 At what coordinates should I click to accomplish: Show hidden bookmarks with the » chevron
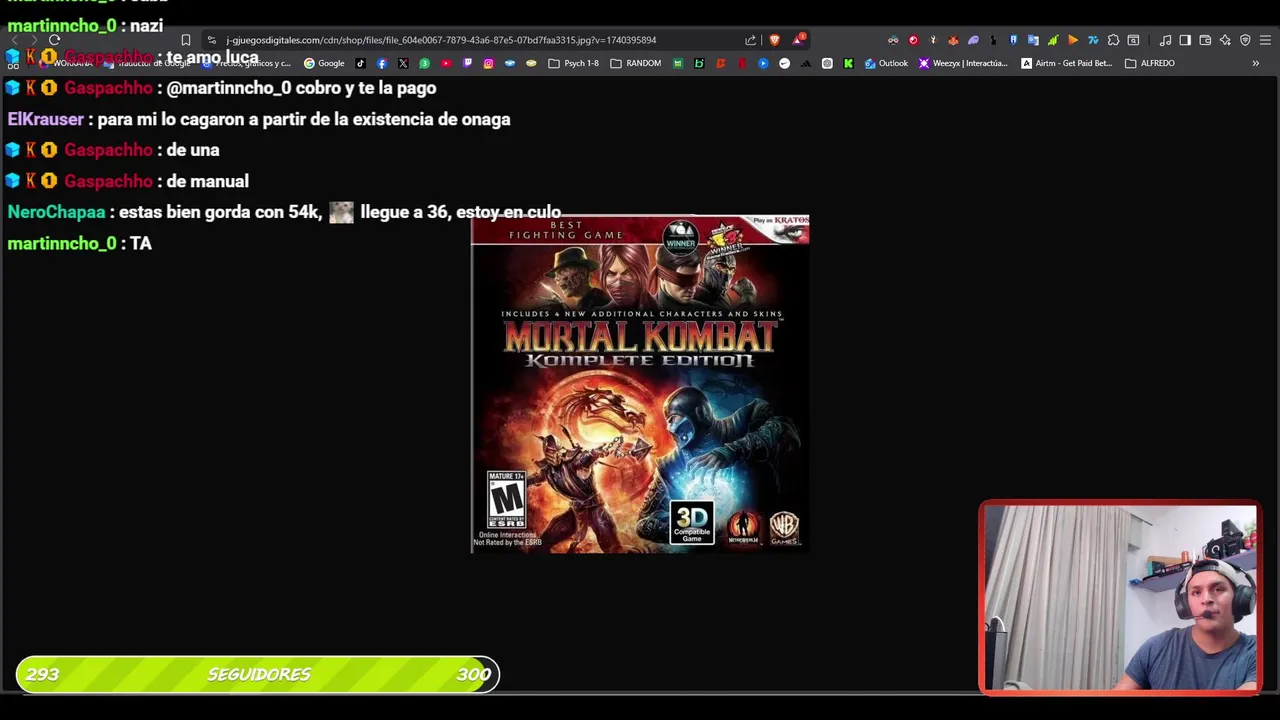point(1256,63)
